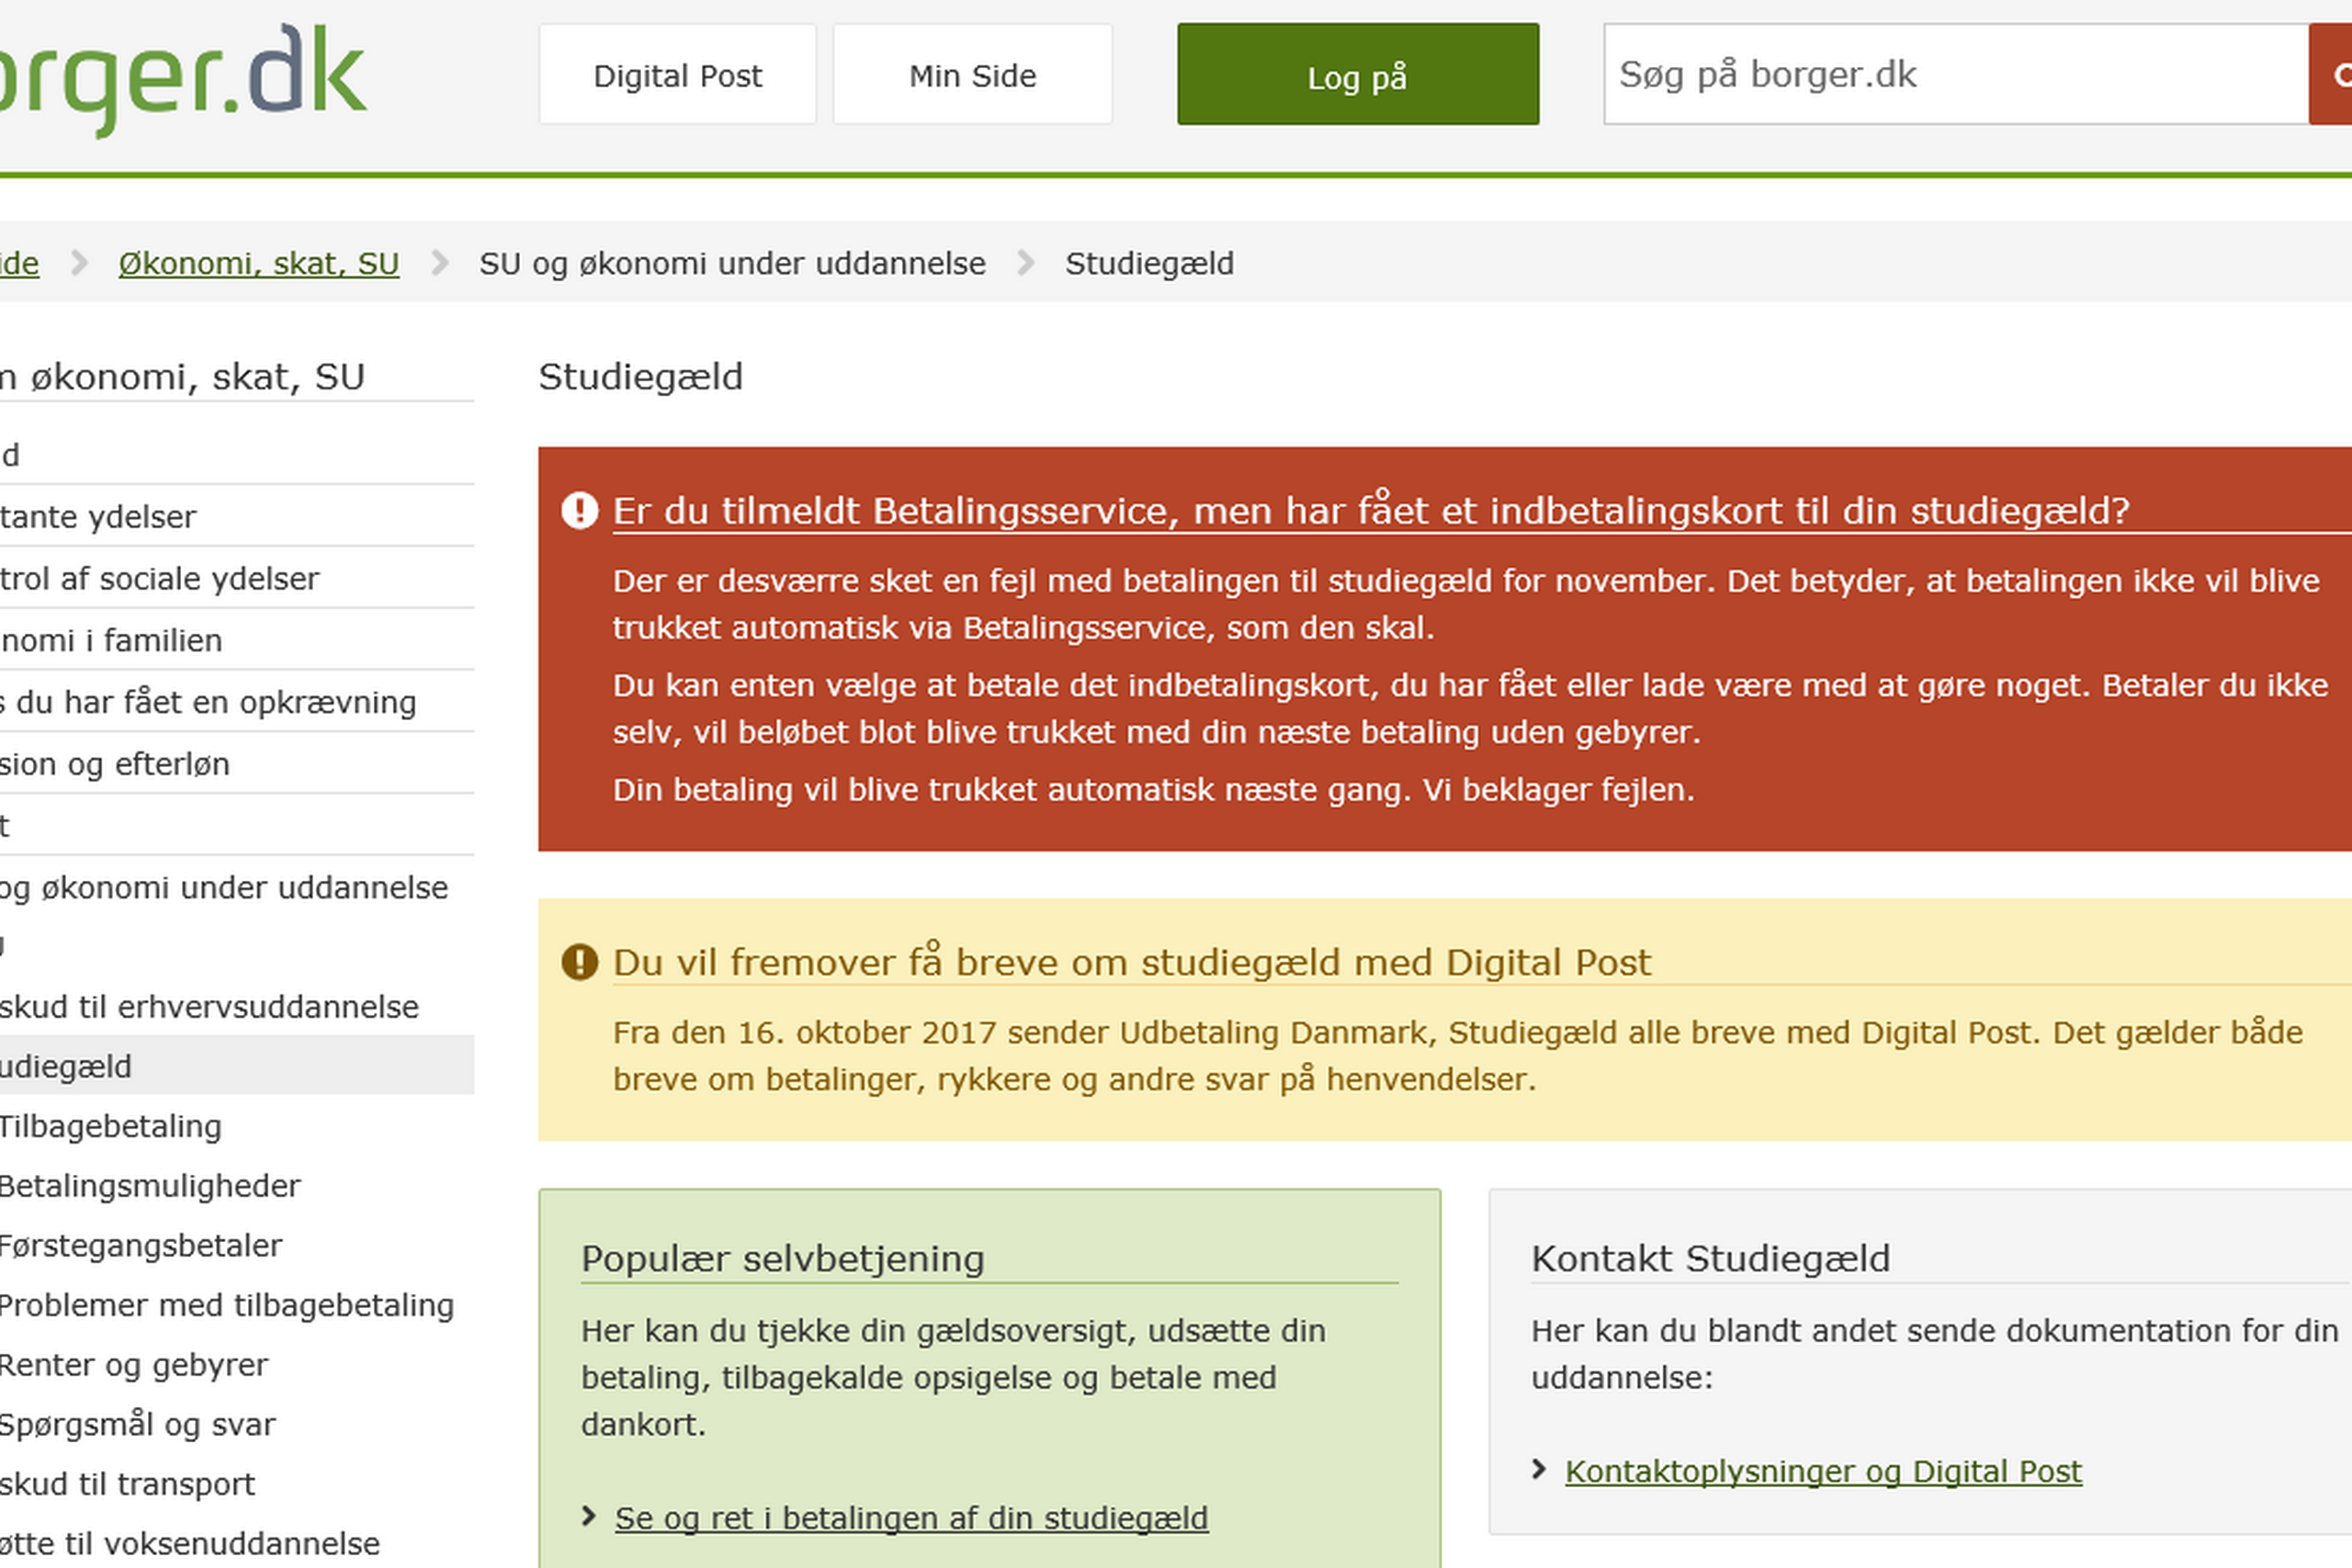Select Førstegangsbetaler in the menu

click(x=141, y=1246)
